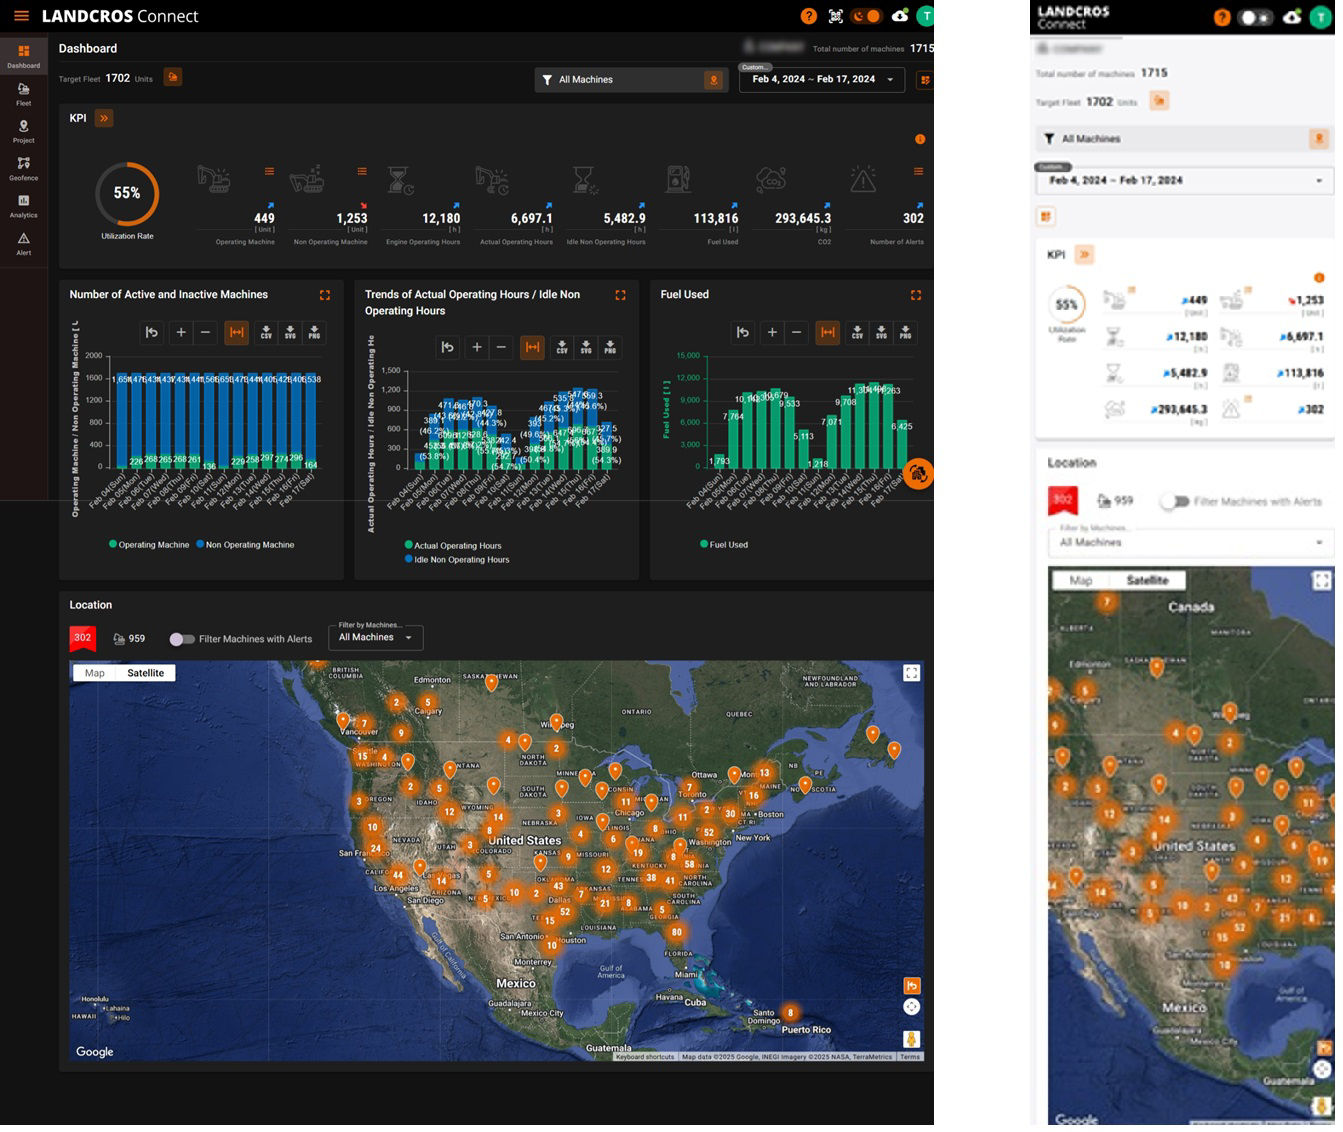Click the floating orange machine button beside Fuel chart
This screenshot has height=1132, width=1343.
(918, 474)
